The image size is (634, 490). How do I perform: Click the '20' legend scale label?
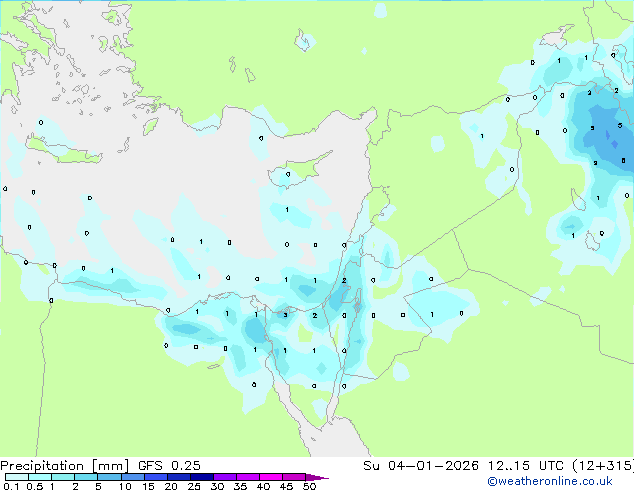[171, 486]
